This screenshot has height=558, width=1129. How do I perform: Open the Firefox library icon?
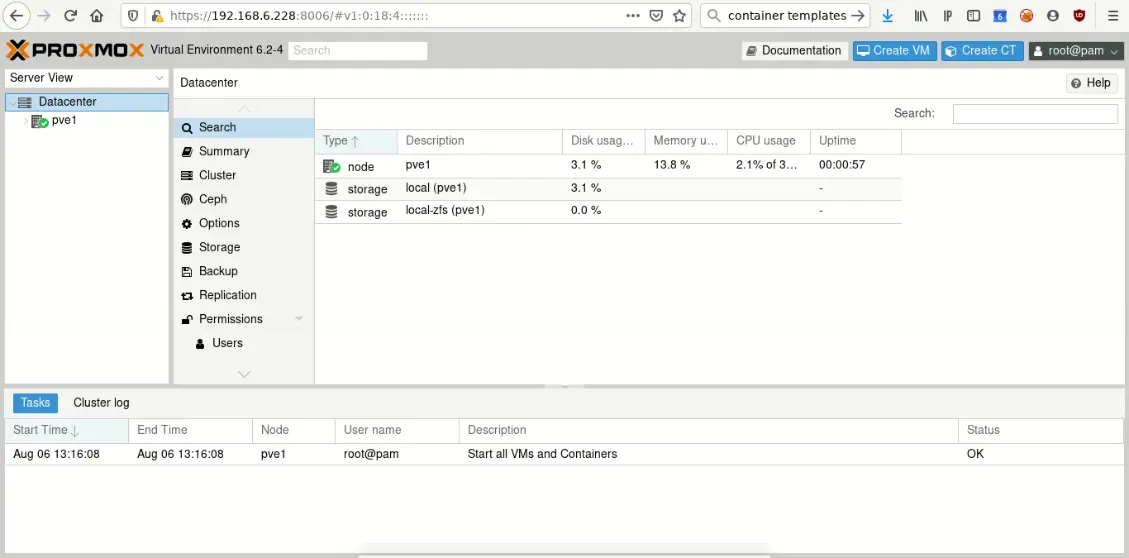point(921,16)
